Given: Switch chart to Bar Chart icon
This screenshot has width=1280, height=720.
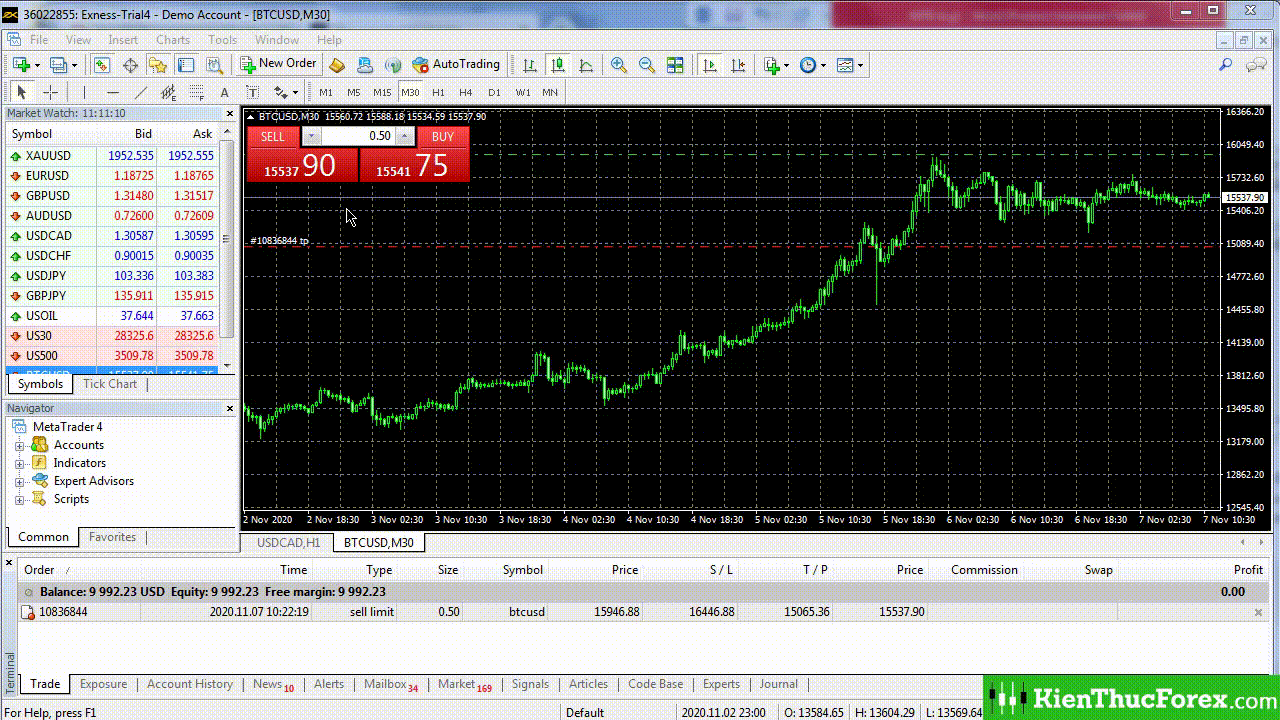Looking at the screenshot, I should pos(530,65).
